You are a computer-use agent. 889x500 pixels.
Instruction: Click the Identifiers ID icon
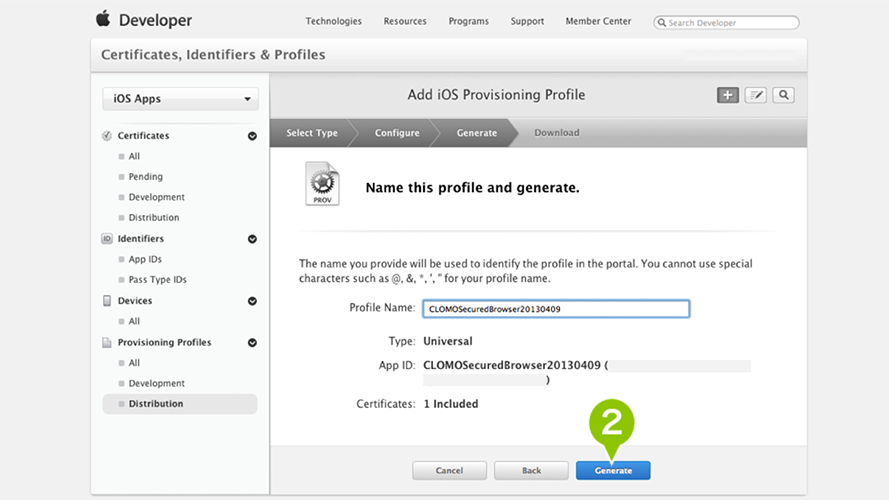[x=107, y=239]
